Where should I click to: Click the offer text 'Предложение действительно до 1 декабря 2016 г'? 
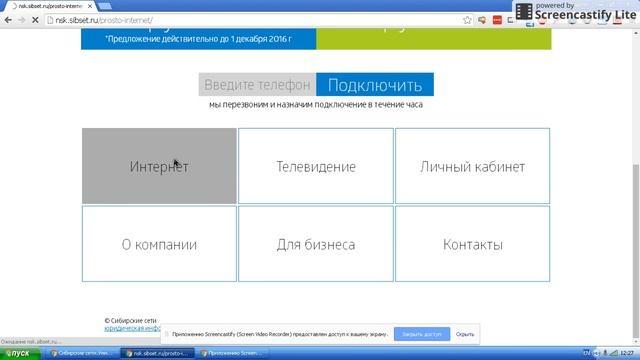(x=198, y=39)
